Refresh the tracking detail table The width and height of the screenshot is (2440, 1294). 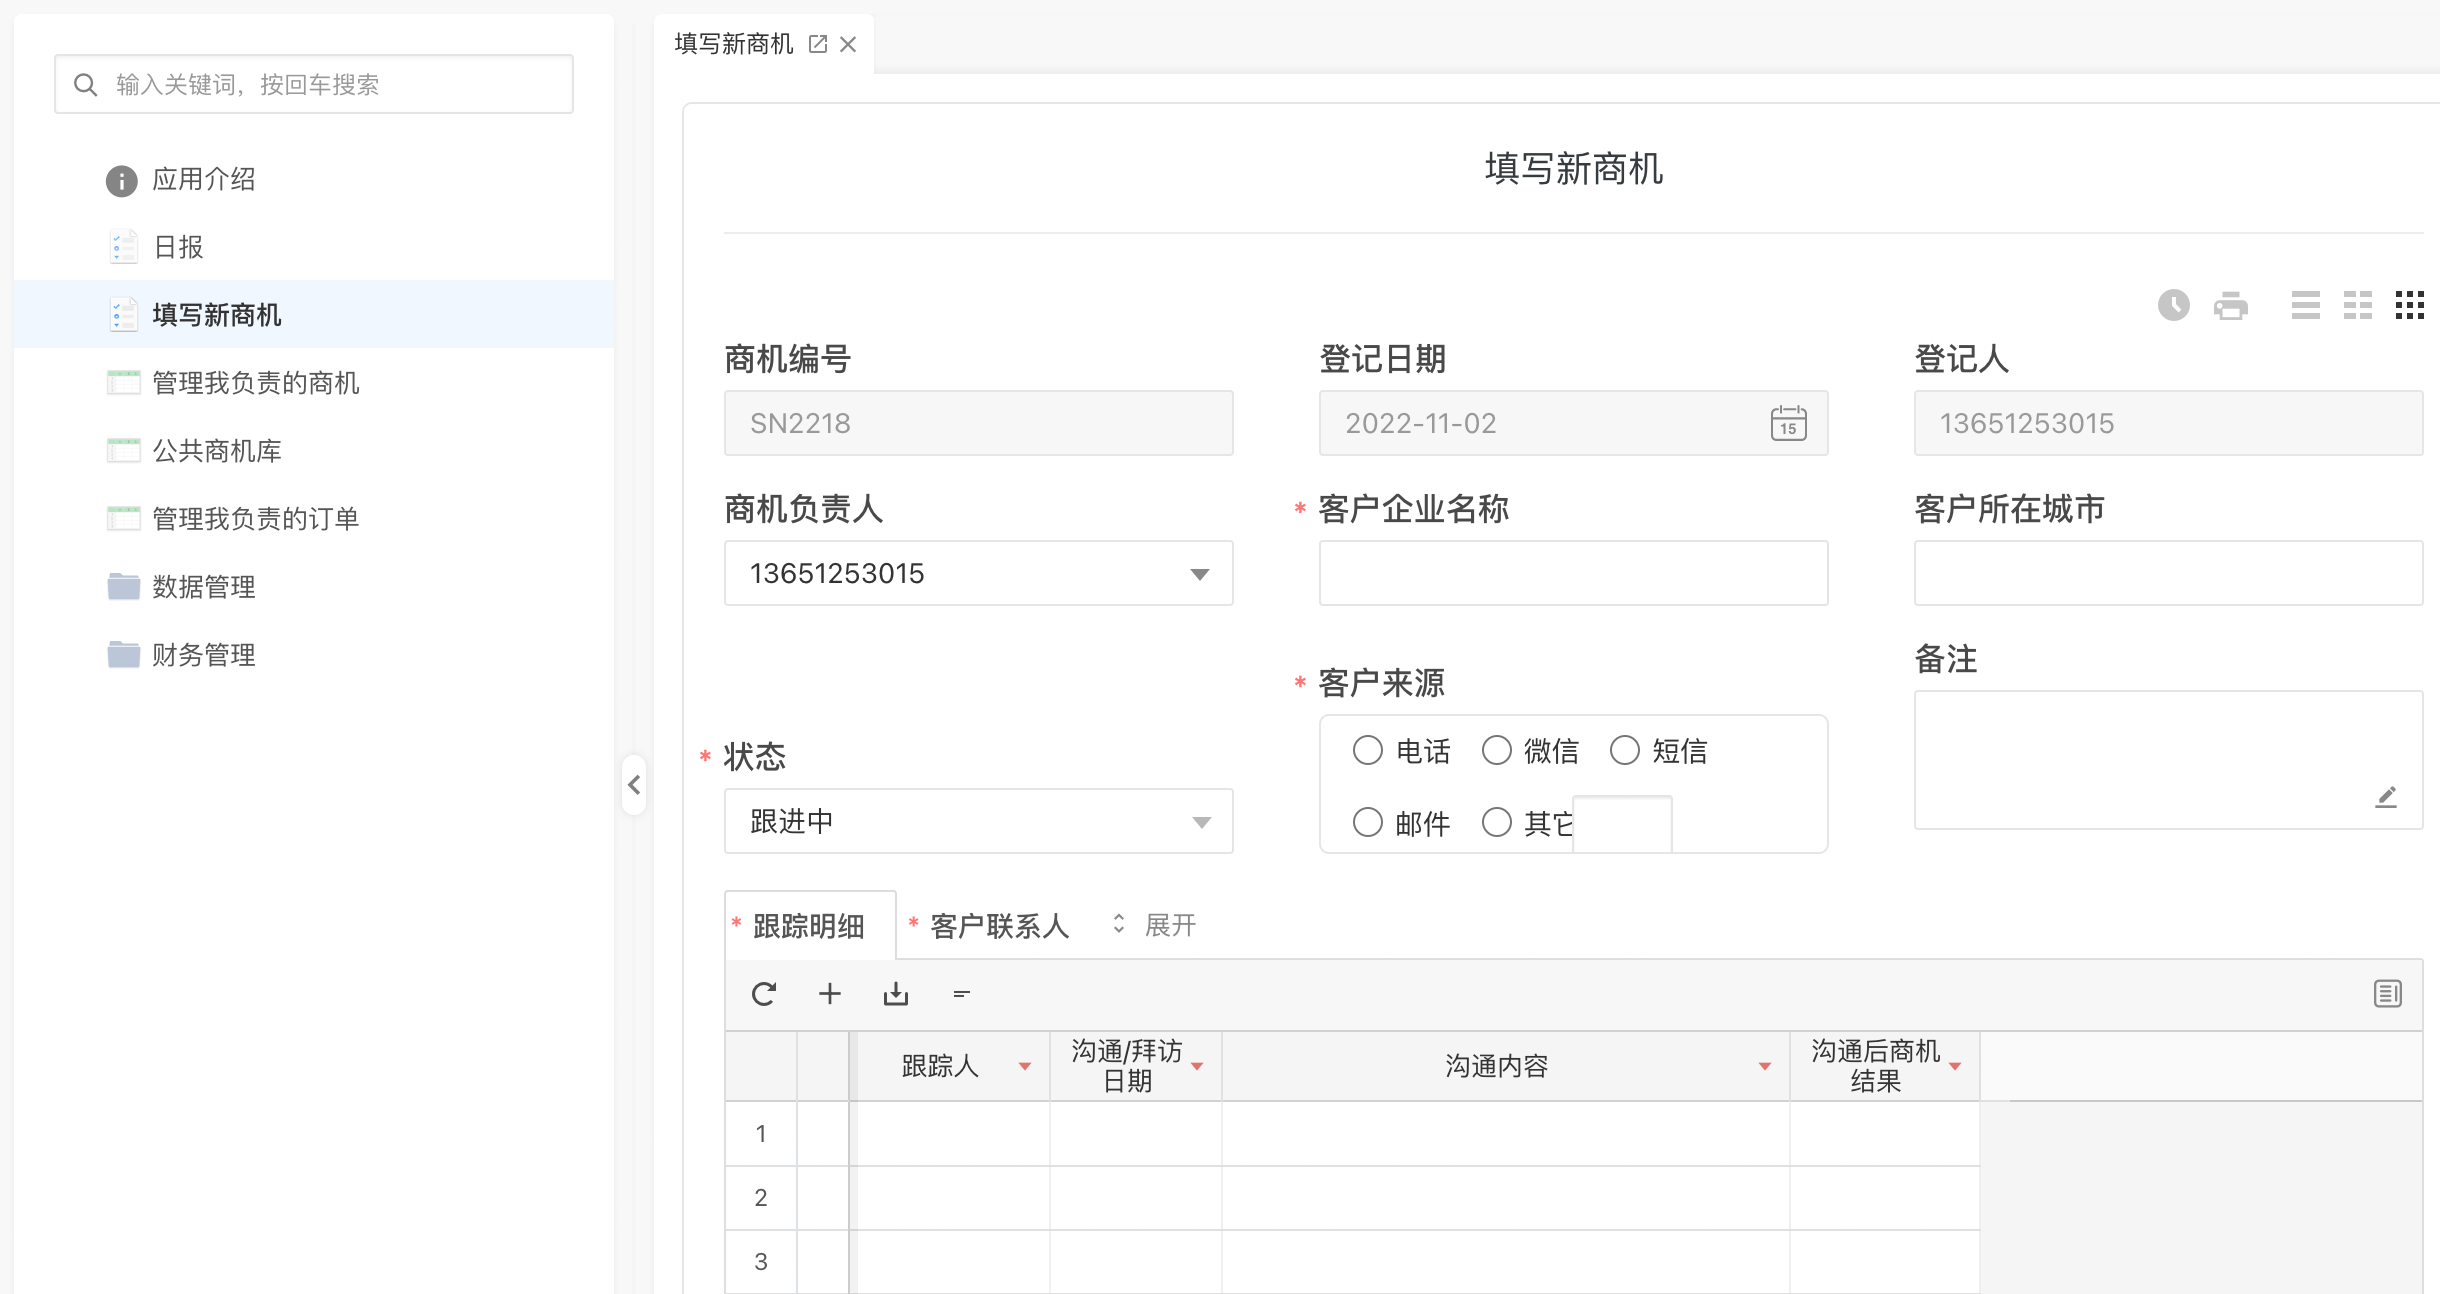(764, 994)
